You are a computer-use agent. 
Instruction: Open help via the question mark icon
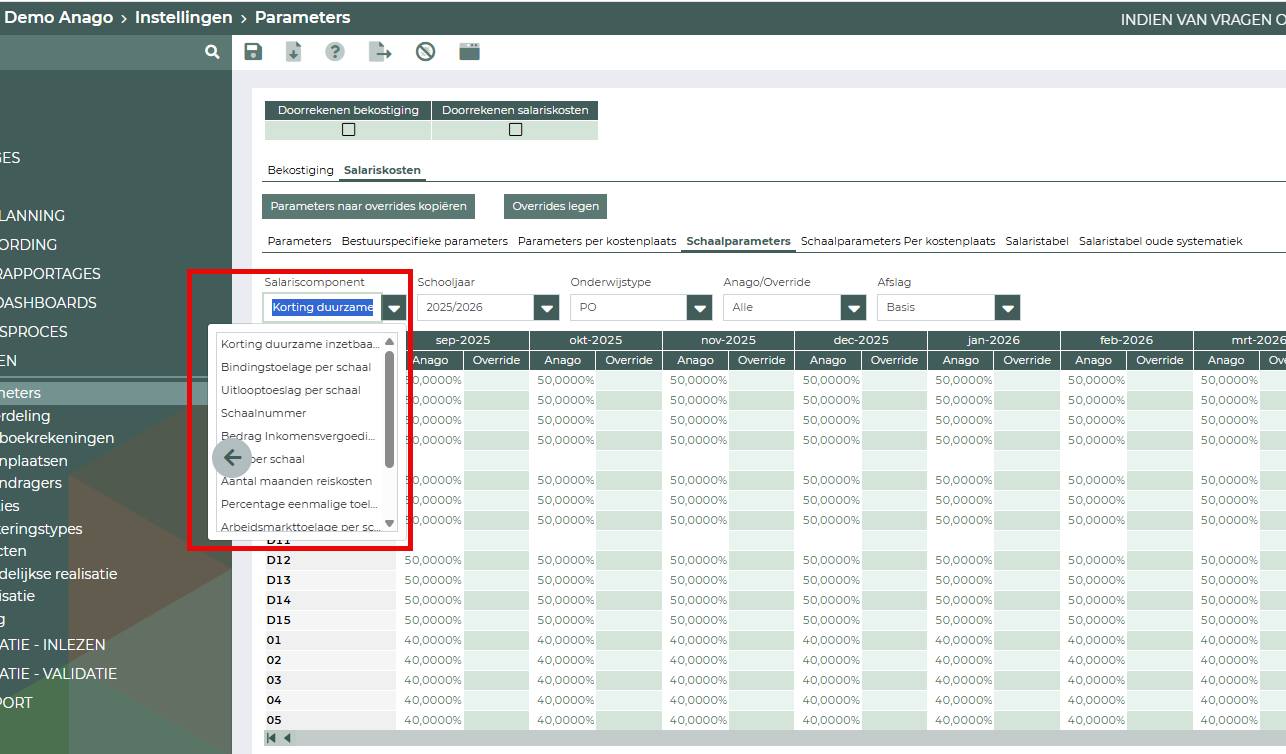pyautogui.click(x=335, y=52)
